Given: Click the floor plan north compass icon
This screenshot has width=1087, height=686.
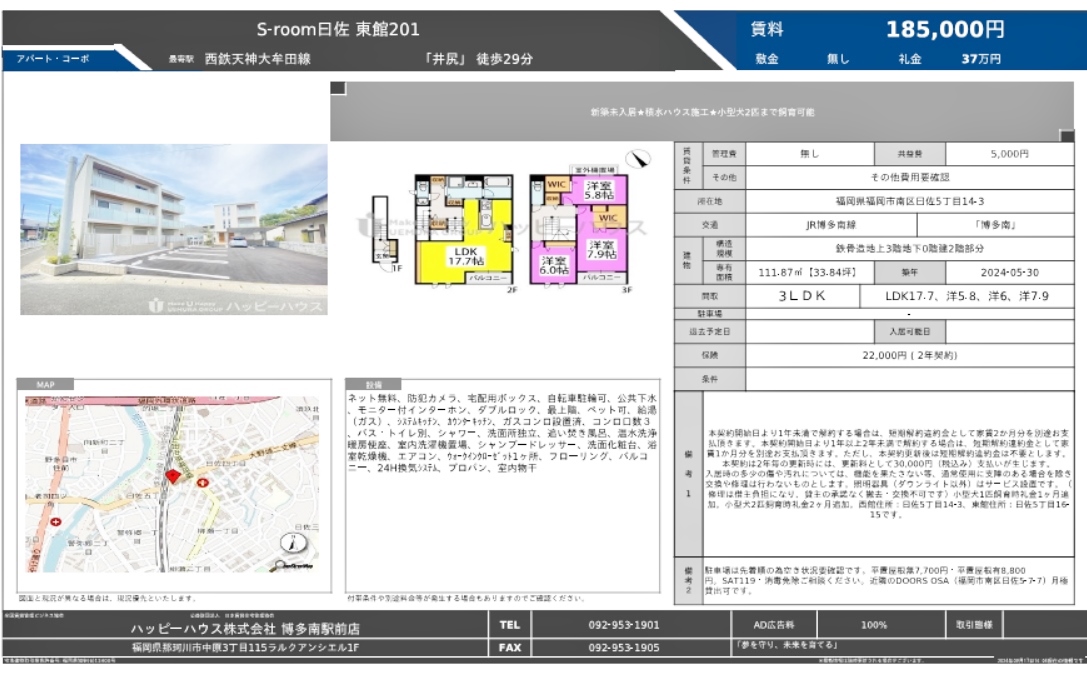Looking at the screenshot, I should tap(638, 159).
